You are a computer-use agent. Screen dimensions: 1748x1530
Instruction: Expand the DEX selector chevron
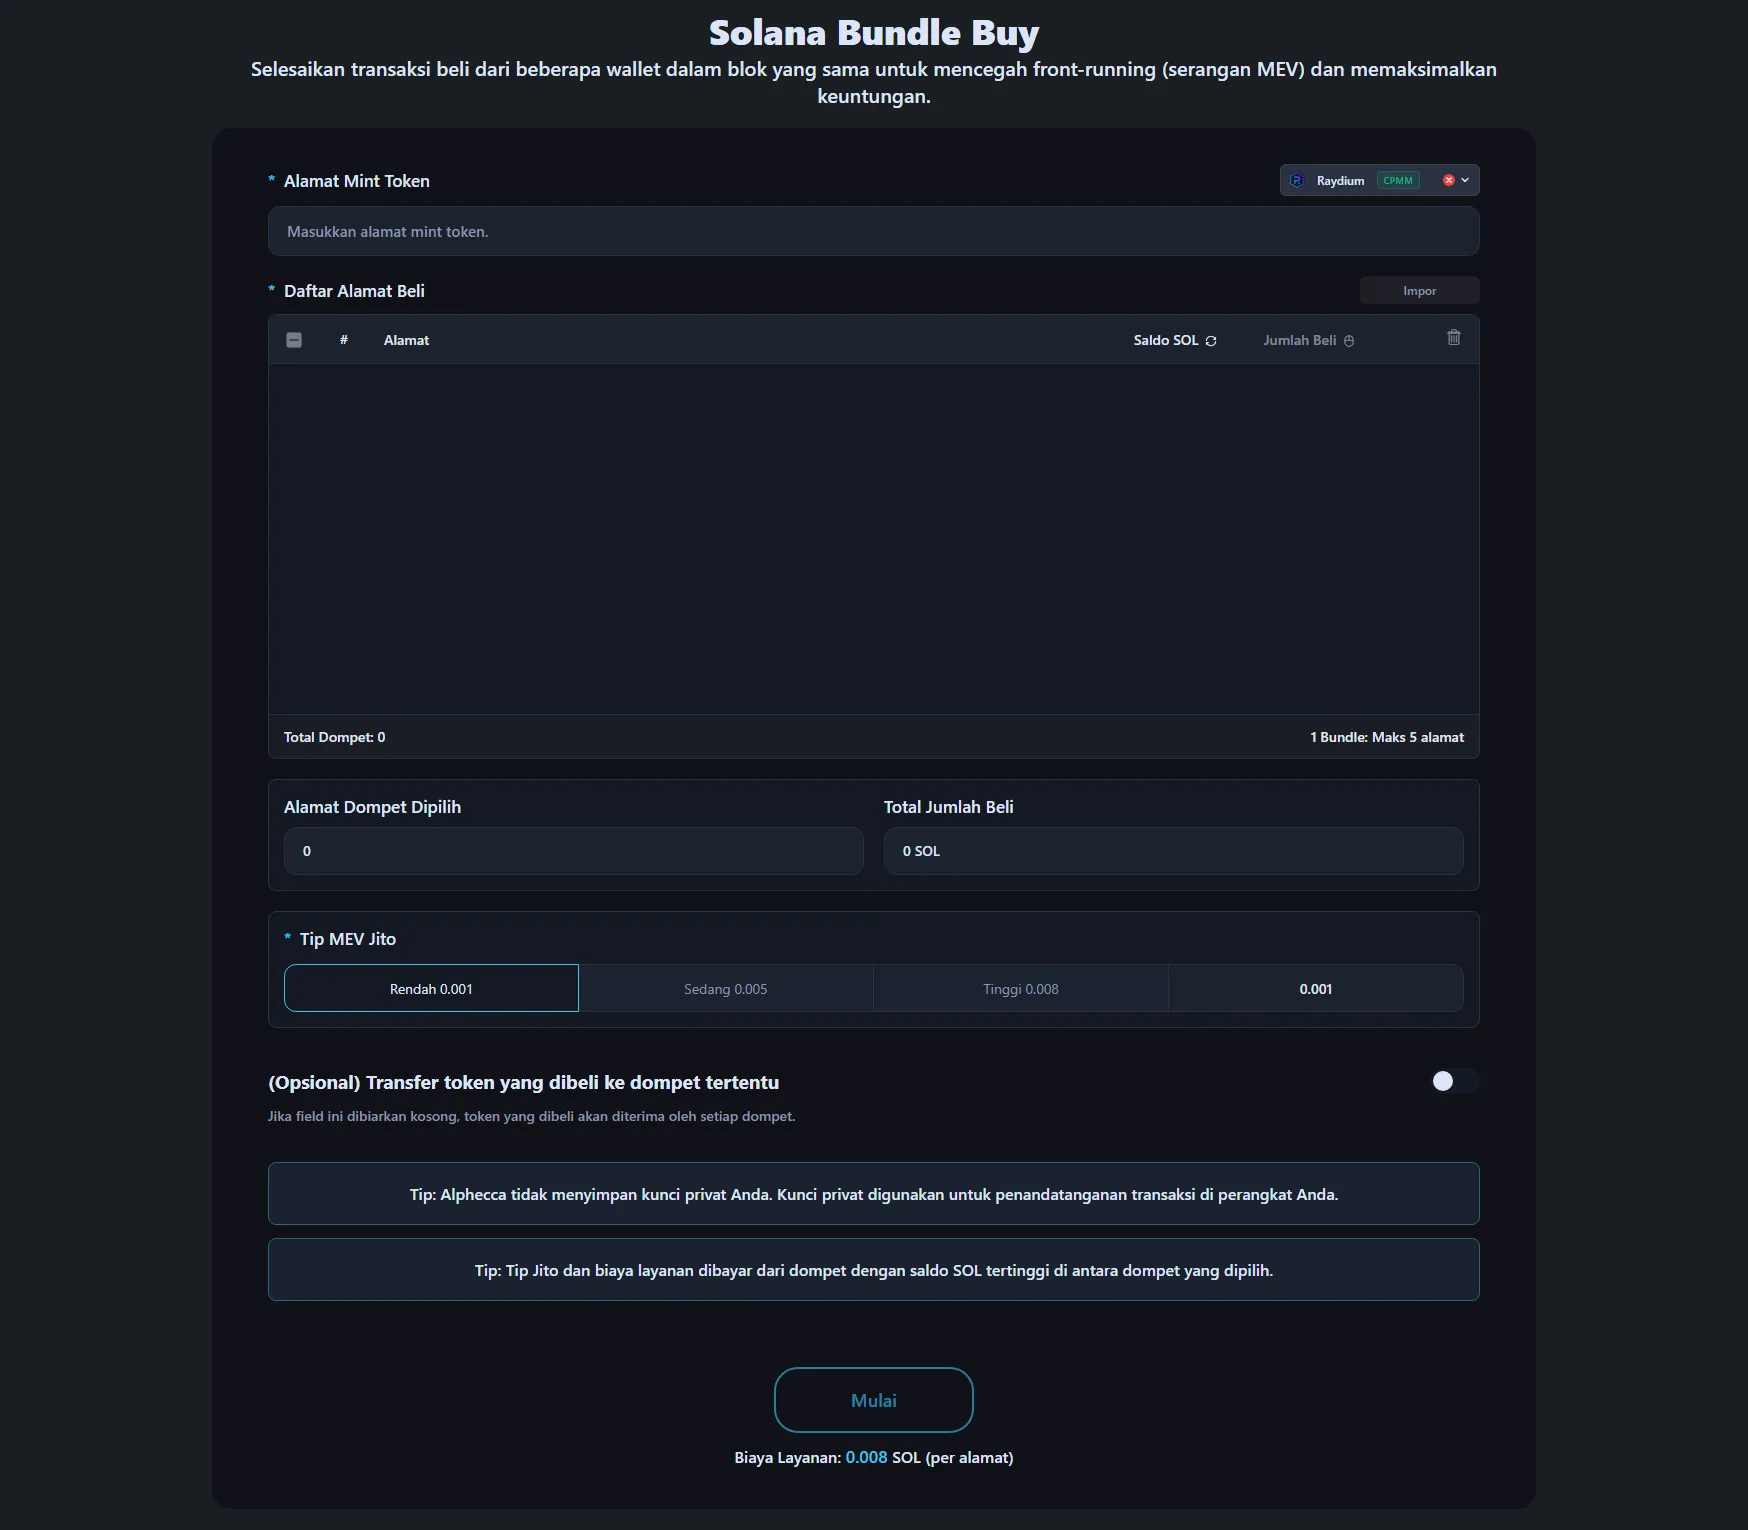[x=1465, y=181]
